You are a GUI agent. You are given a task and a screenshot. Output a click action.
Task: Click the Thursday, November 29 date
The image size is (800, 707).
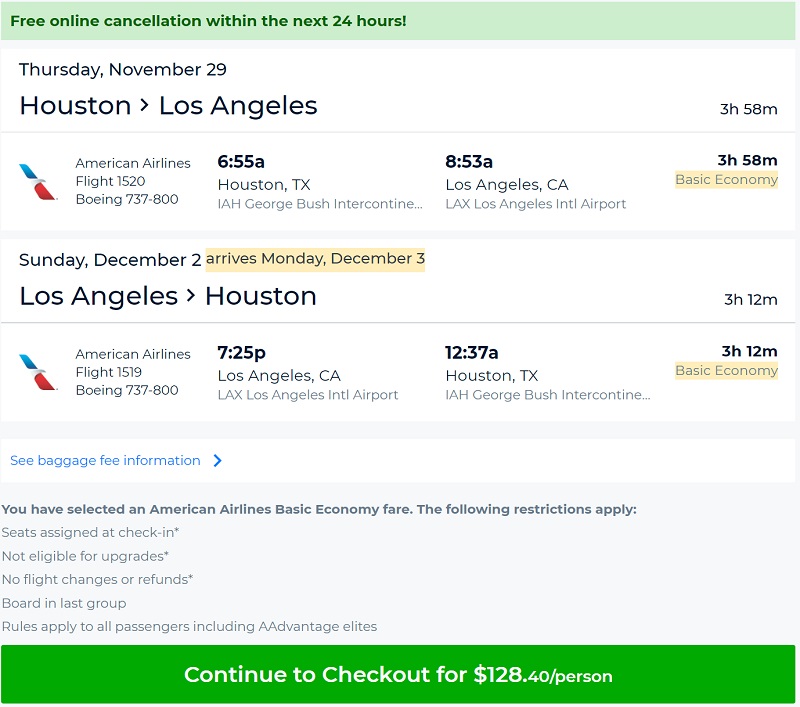123,70
